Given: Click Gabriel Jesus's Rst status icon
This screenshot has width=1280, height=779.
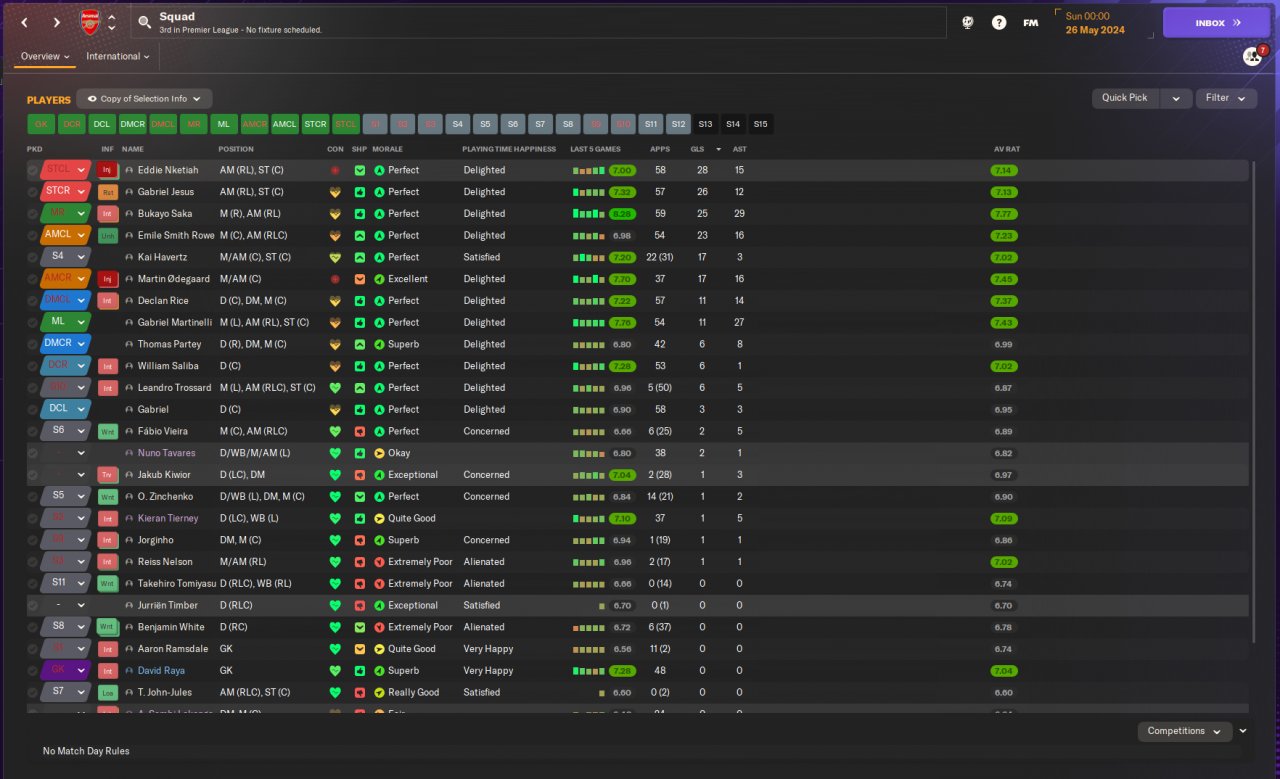Looking at the screenshot, I should [x=107, y=192].
